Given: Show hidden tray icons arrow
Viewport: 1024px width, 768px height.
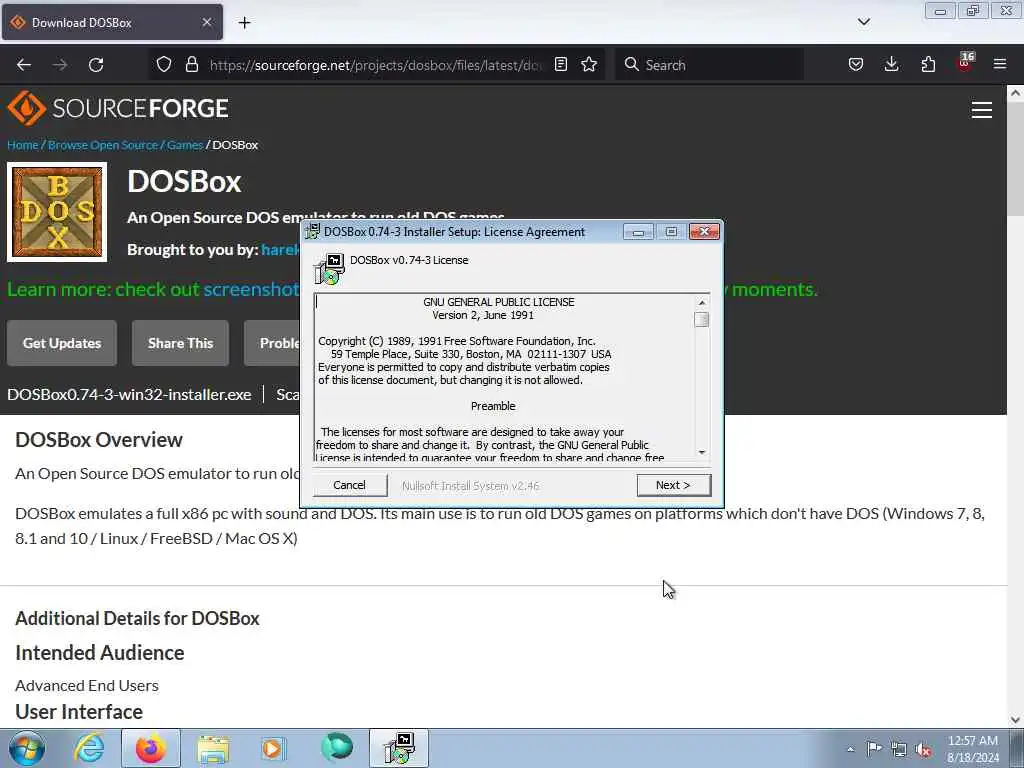Looking at the screenshot, I should pyautogui.click(x=850, y=749).
